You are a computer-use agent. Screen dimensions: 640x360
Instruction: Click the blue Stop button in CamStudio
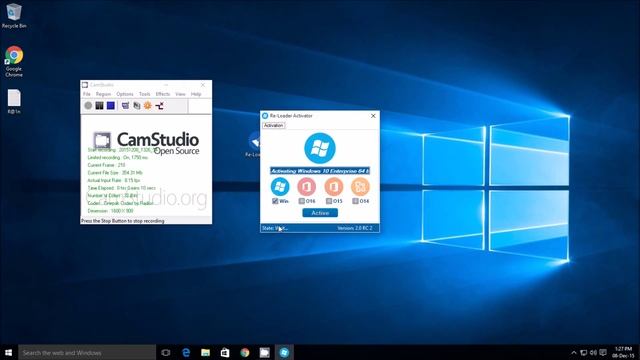point(111,106)
